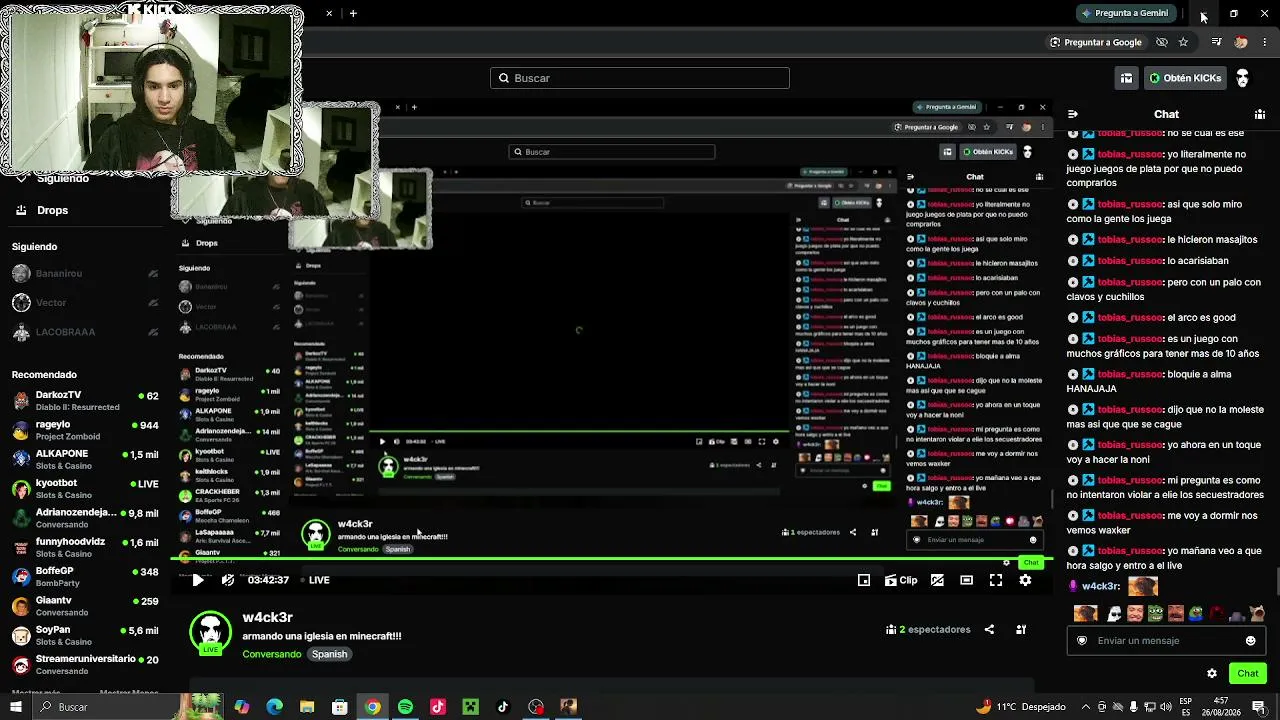Send message with the green Chat button

pos(1247,674)
